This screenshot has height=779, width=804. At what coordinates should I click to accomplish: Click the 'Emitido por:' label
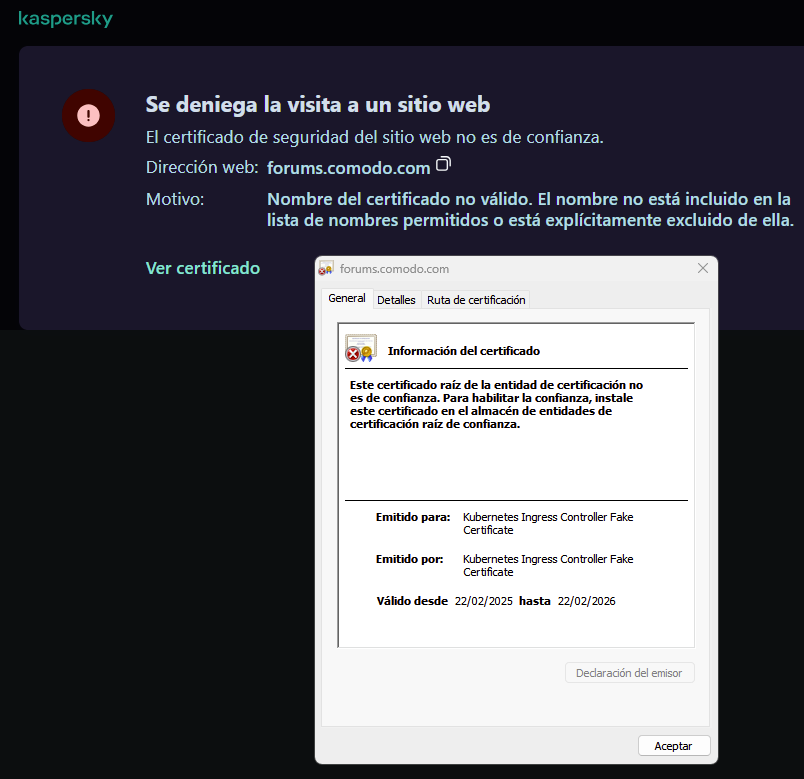pyautogui.click(x=409, y=559)
